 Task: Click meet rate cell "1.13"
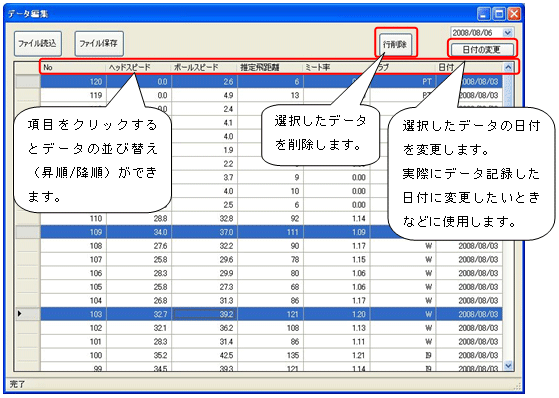(337, 328)
